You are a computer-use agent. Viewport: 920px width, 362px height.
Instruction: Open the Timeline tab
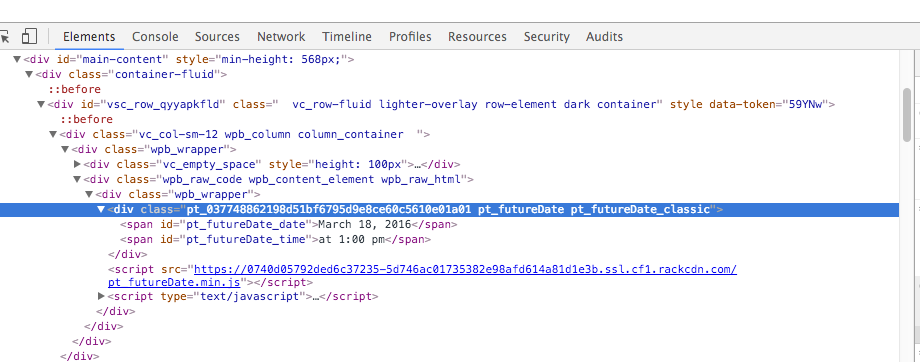(347, 36)
